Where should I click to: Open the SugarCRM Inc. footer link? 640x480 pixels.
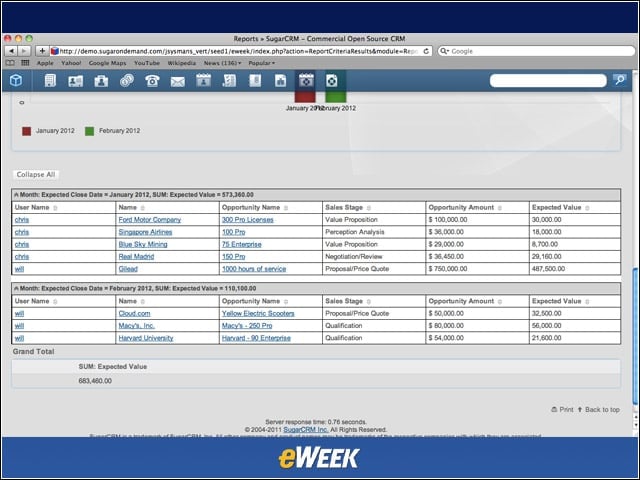306,430
